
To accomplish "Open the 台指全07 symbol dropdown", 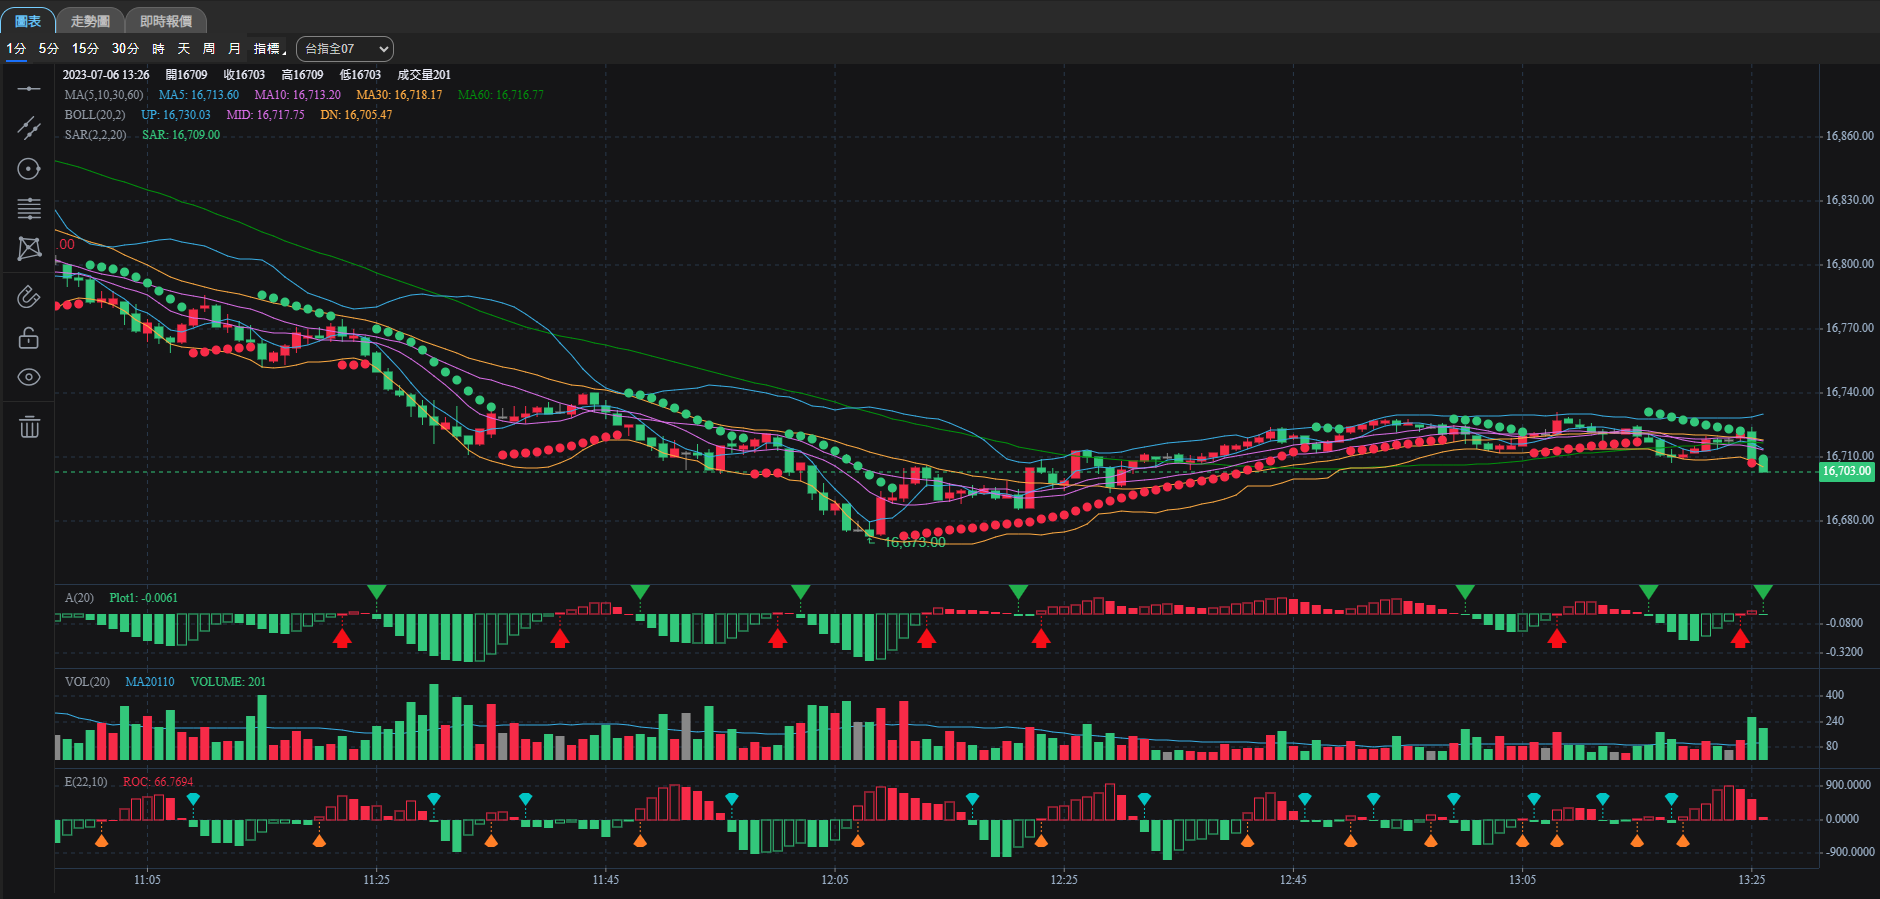I will click(x=345, y=49).
